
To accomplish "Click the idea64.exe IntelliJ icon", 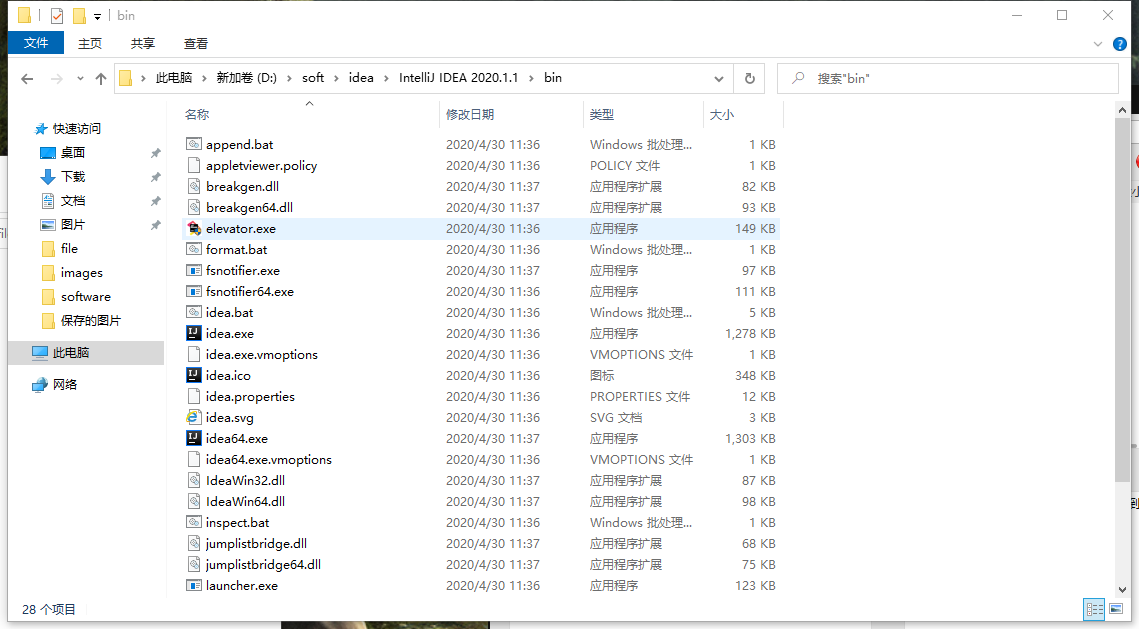I will 194,438.
